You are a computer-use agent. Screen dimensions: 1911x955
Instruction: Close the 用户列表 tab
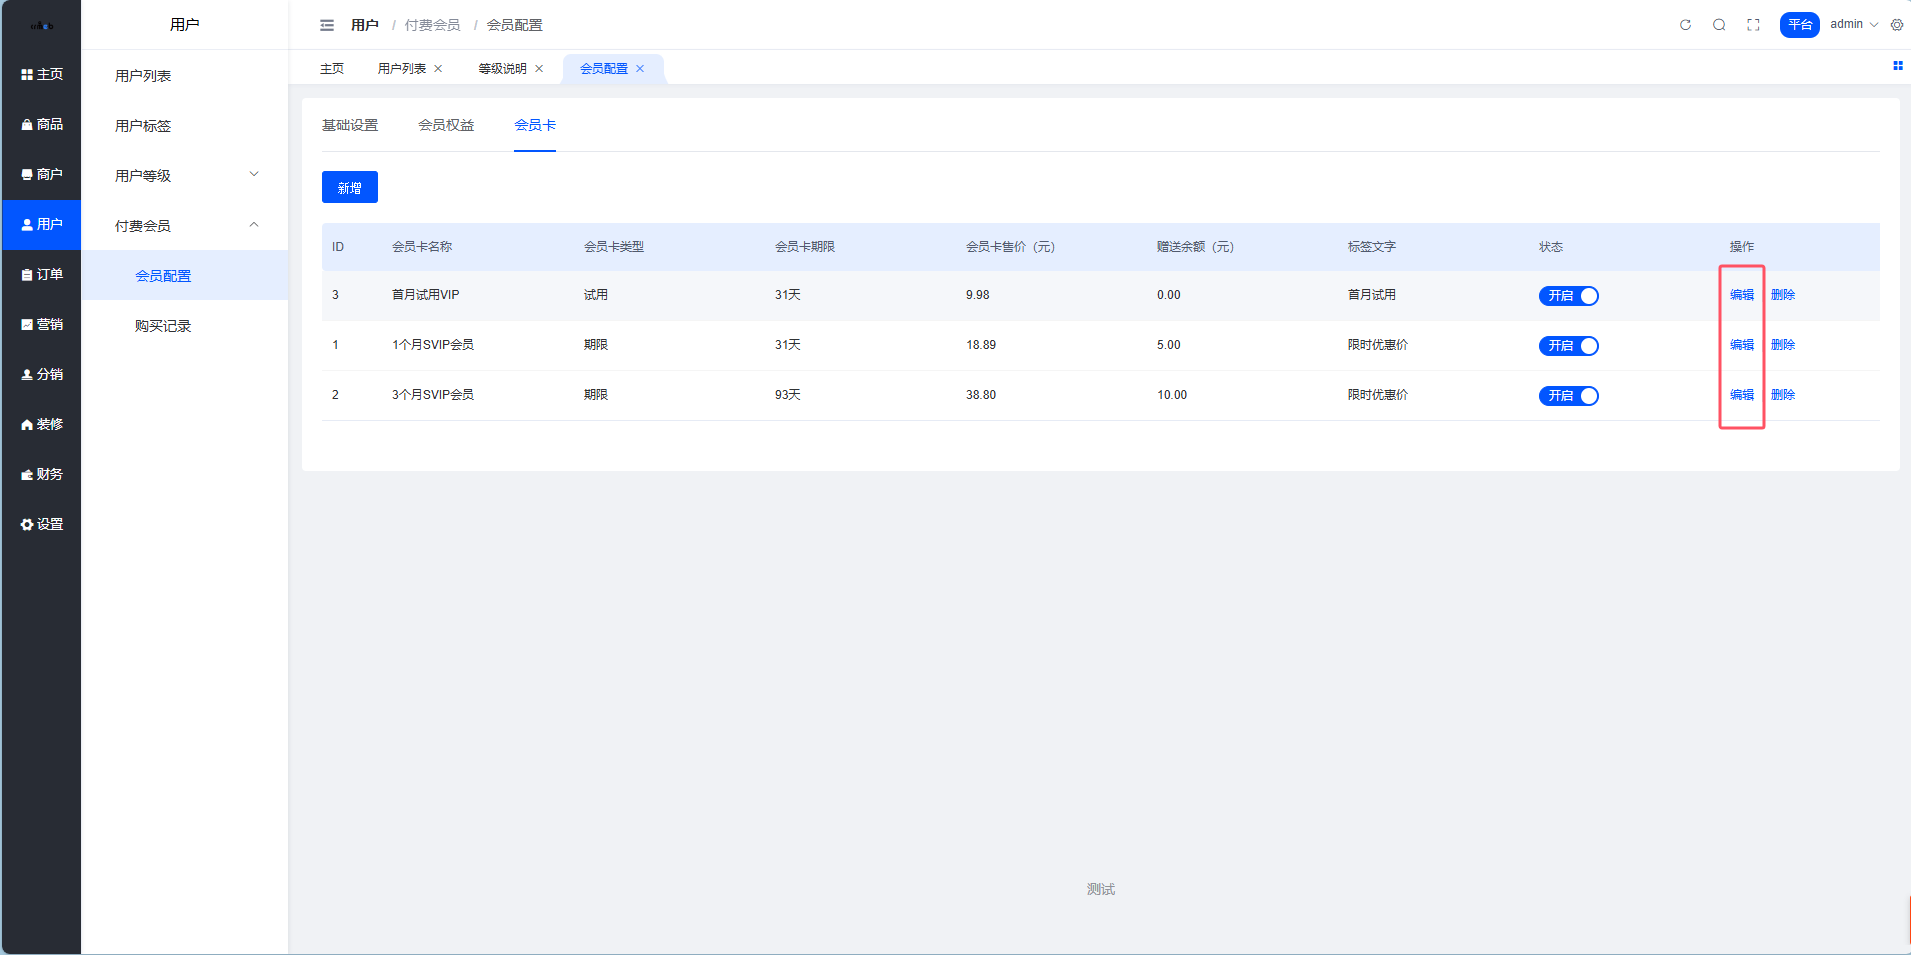click(x=438, y=69)
